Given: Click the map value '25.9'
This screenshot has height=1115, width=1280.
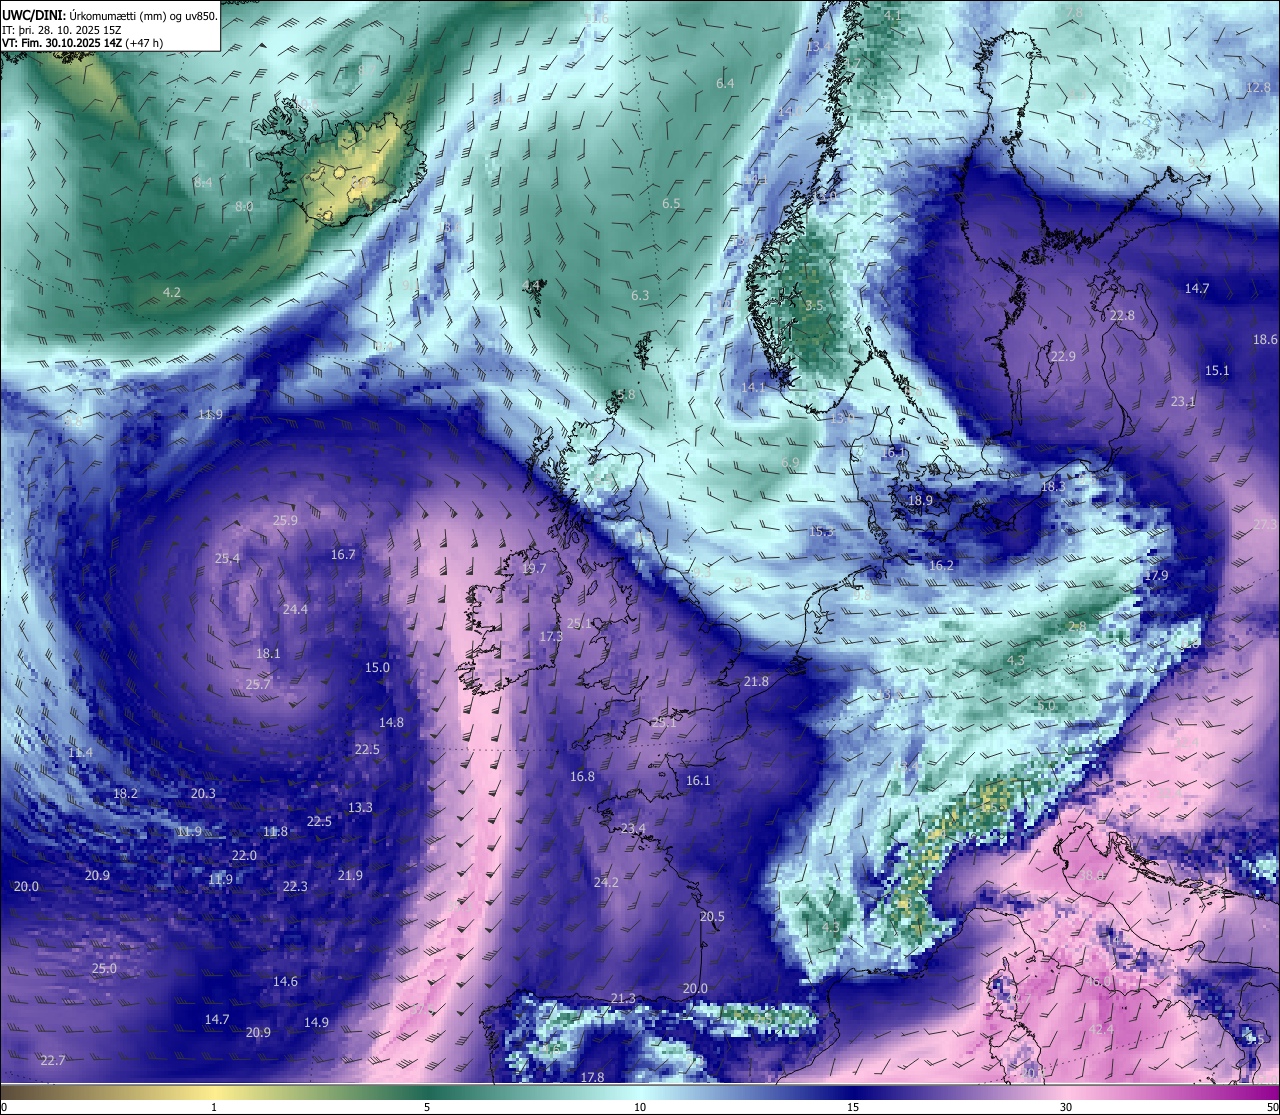Looking at the screenshot, I should tap(285, 520).
